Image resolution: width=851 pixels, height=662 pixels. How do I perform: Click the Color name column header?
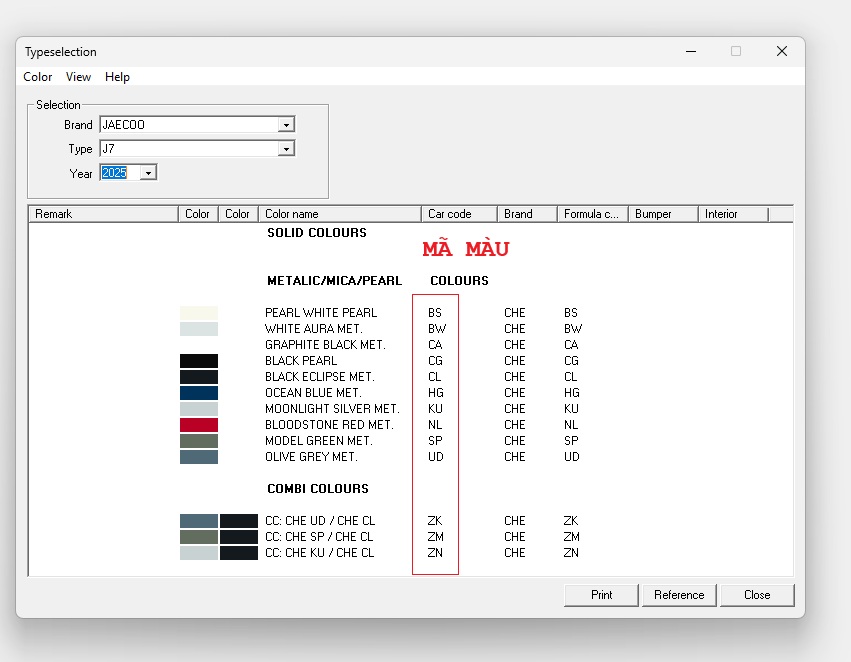(x=339, y=214)
